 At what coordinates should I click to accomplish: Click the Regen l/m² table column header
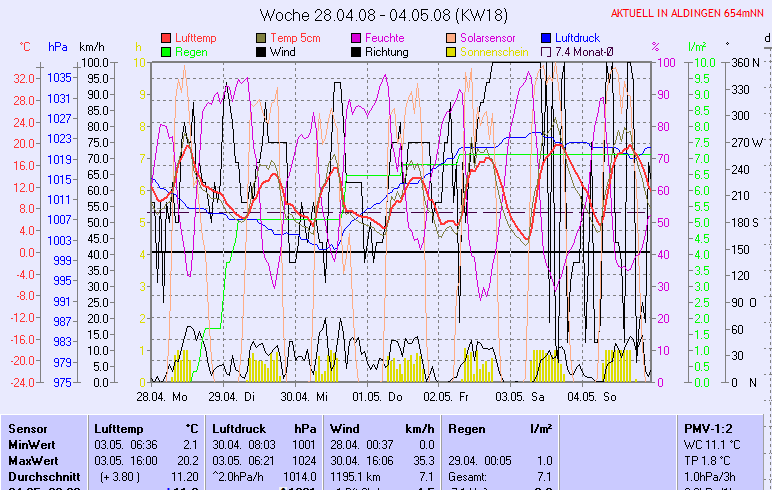[500, 428]
